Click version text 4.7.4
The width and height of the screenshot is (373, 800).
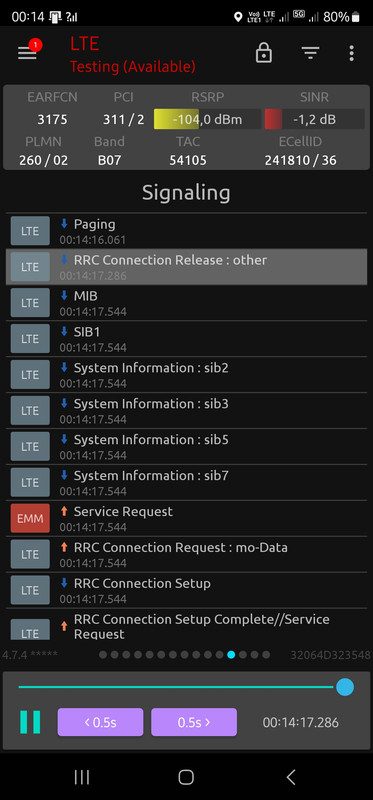[x=30, y=655]
